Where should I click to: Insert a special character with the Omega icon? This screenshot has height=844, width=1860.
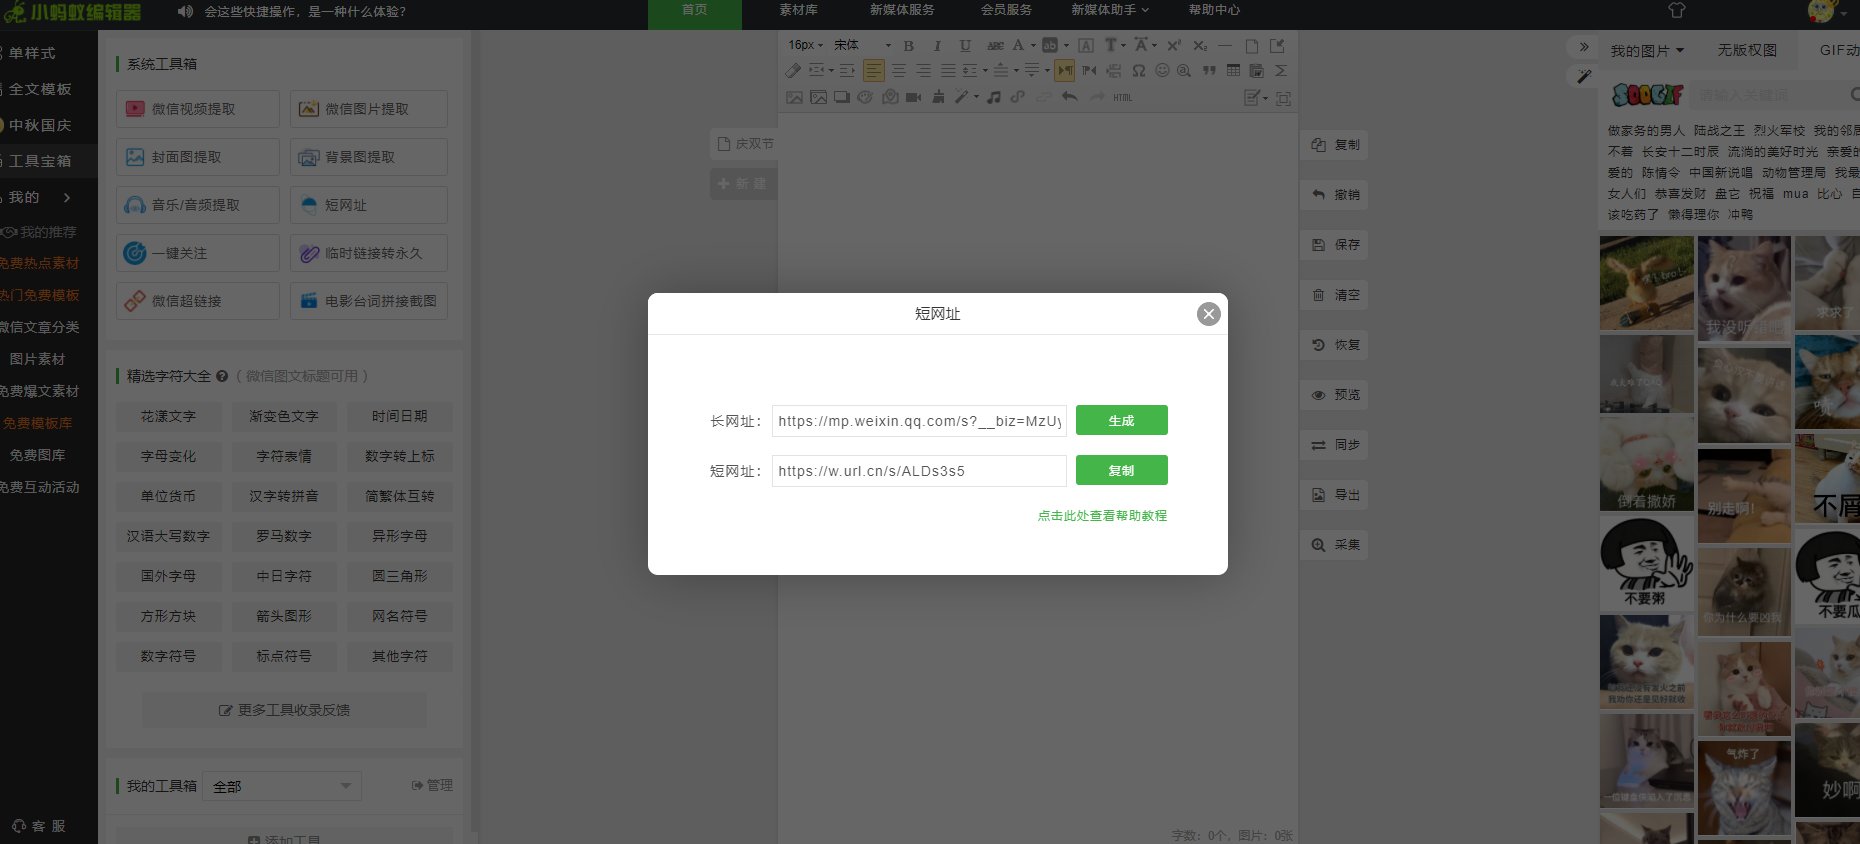pos(1138,71)
